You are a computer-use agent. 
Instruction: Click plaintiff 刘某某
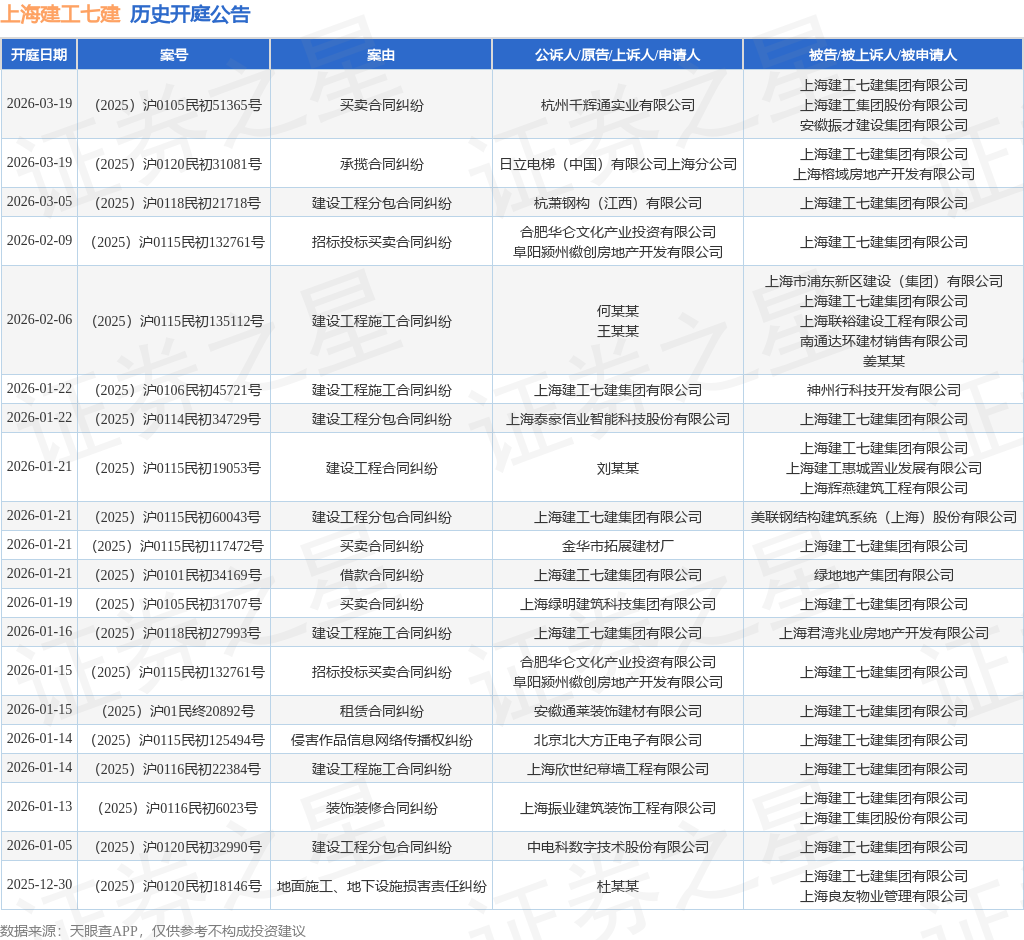(x=618, y=468)
